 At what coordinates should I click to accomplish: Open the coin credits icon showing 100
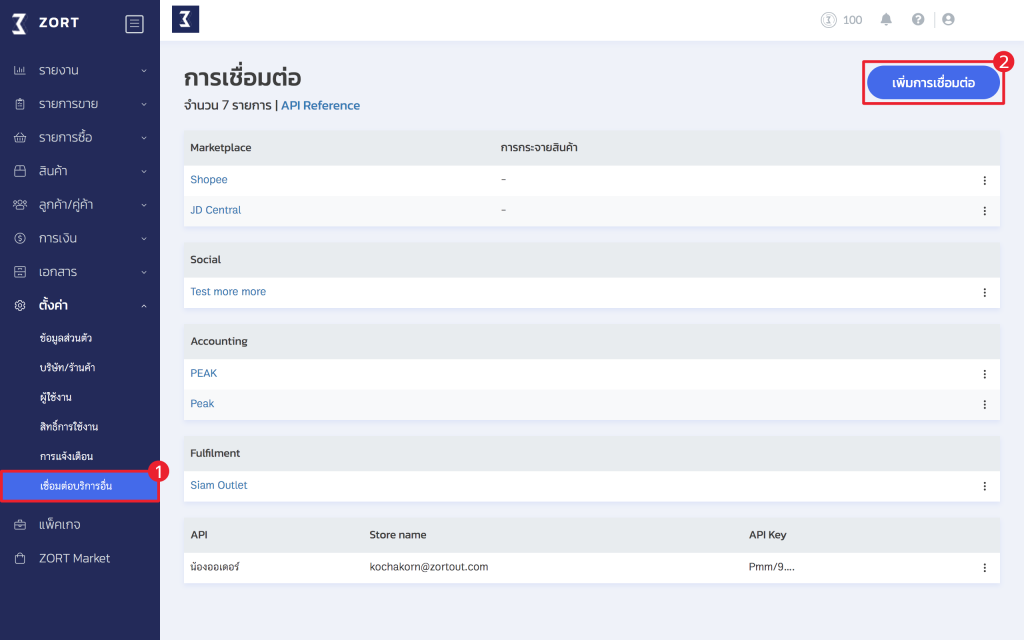[x=829, y=20]
